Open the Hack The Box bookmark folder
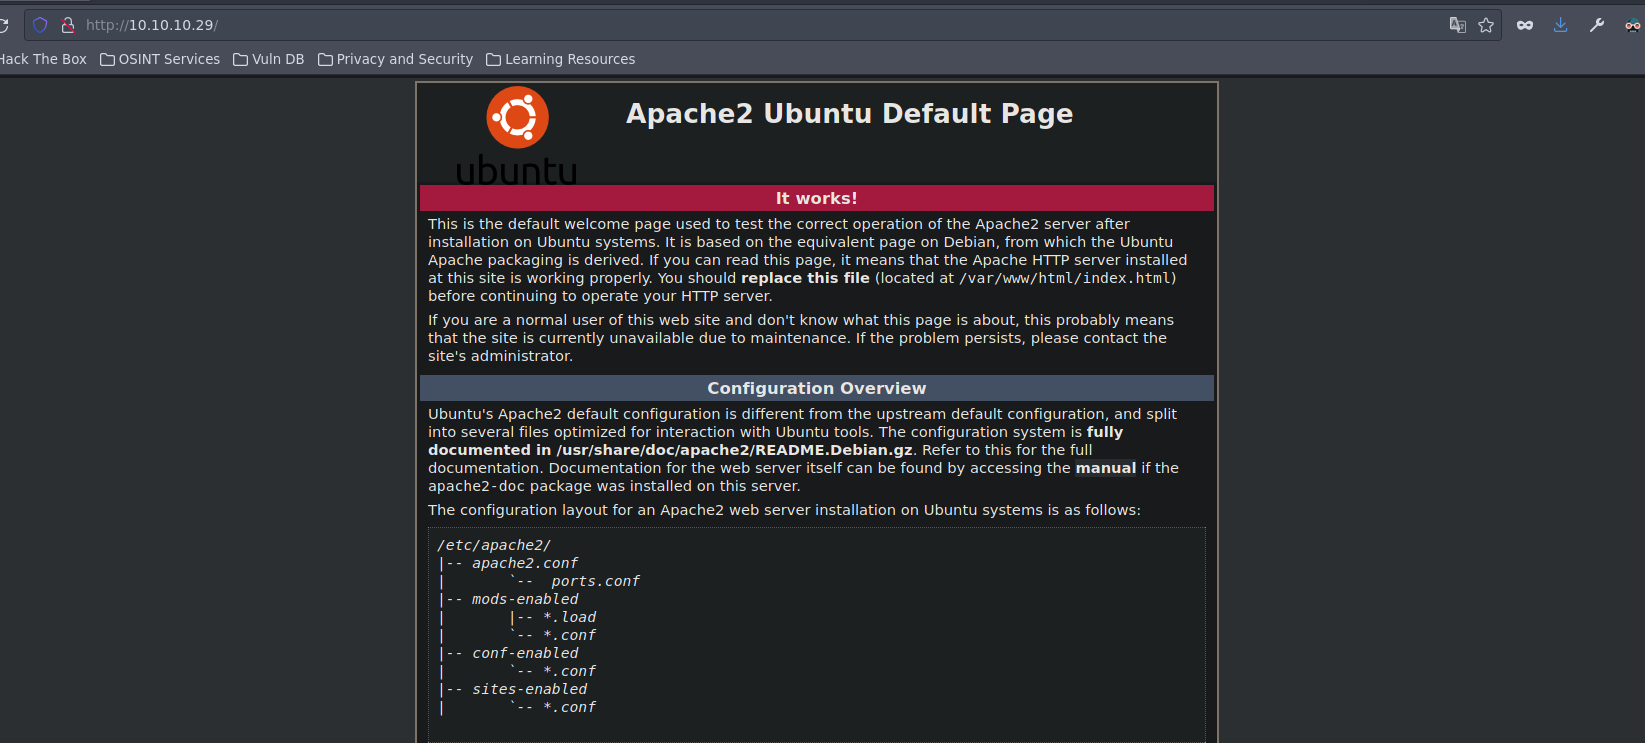Screen dimensions: 1645x743 [x=43, y=59]
